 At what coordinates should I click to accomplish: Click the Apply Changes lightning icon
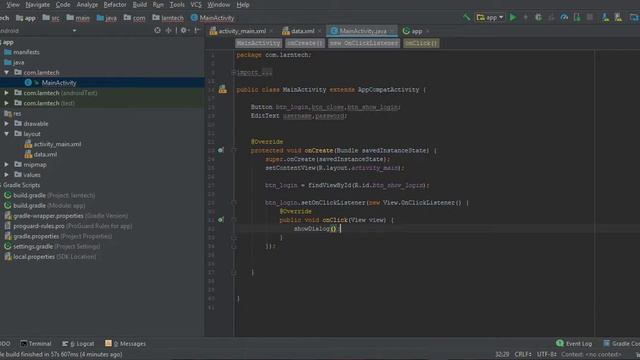pyautogui.click(x=526, y=17)
